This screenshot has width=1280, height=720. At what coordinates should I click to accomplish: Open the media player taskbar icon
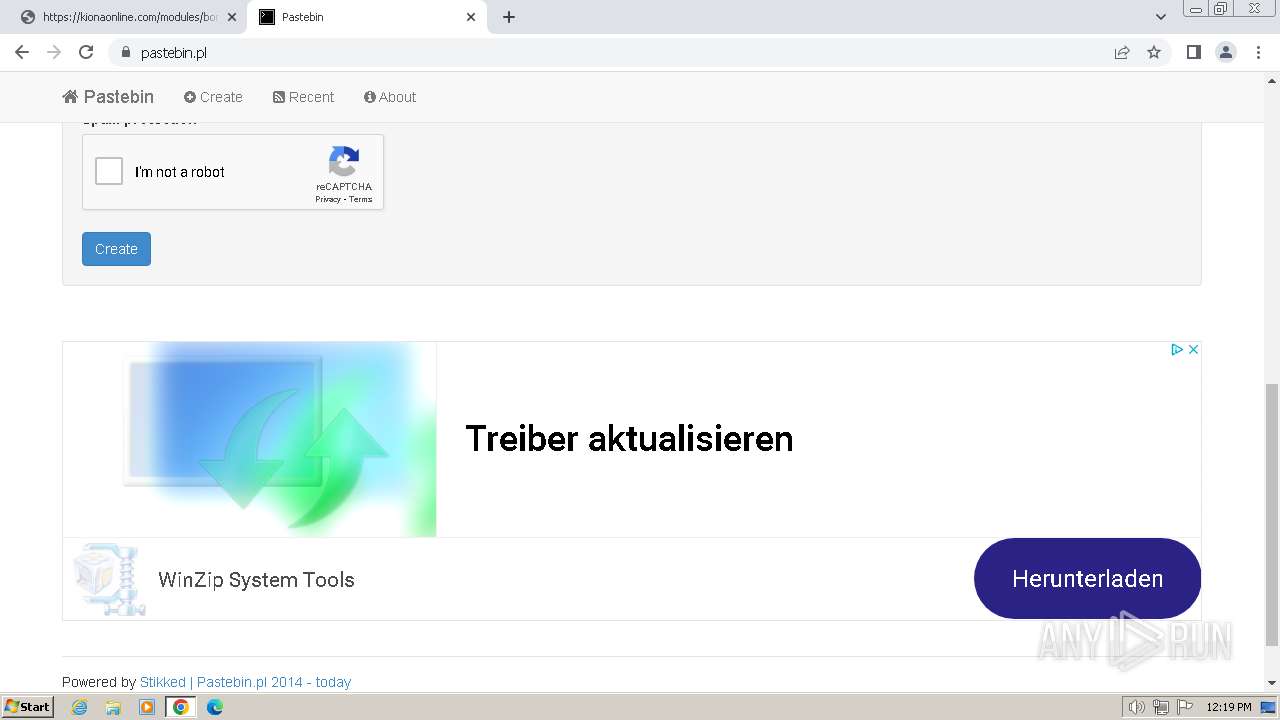147,707
